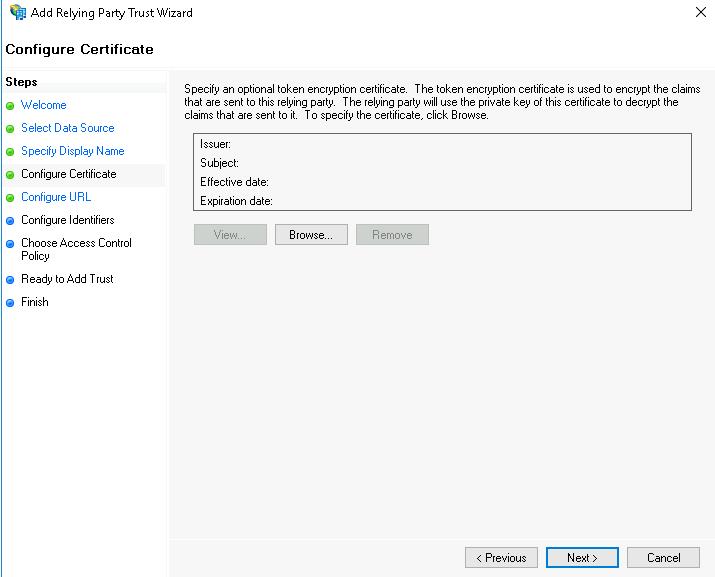Click the green bullet beside Select Data Source
This screenshot has width=715, height=577.
[x=10, y=129]
